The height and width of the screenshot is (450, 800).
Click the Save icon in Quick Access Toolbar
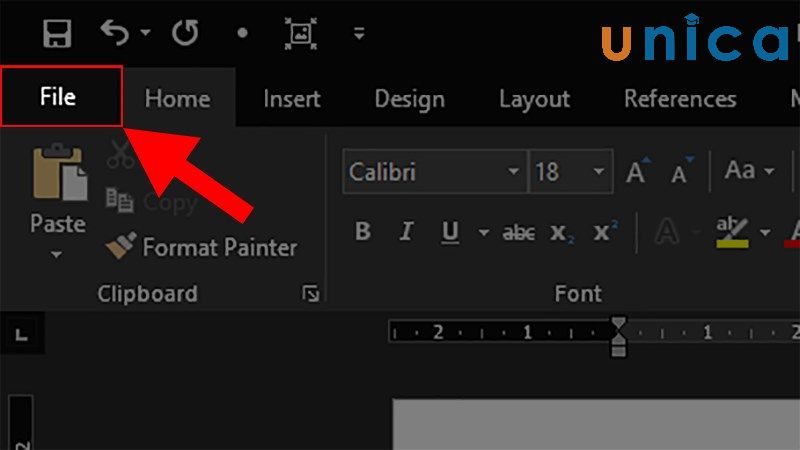point(58,34)
